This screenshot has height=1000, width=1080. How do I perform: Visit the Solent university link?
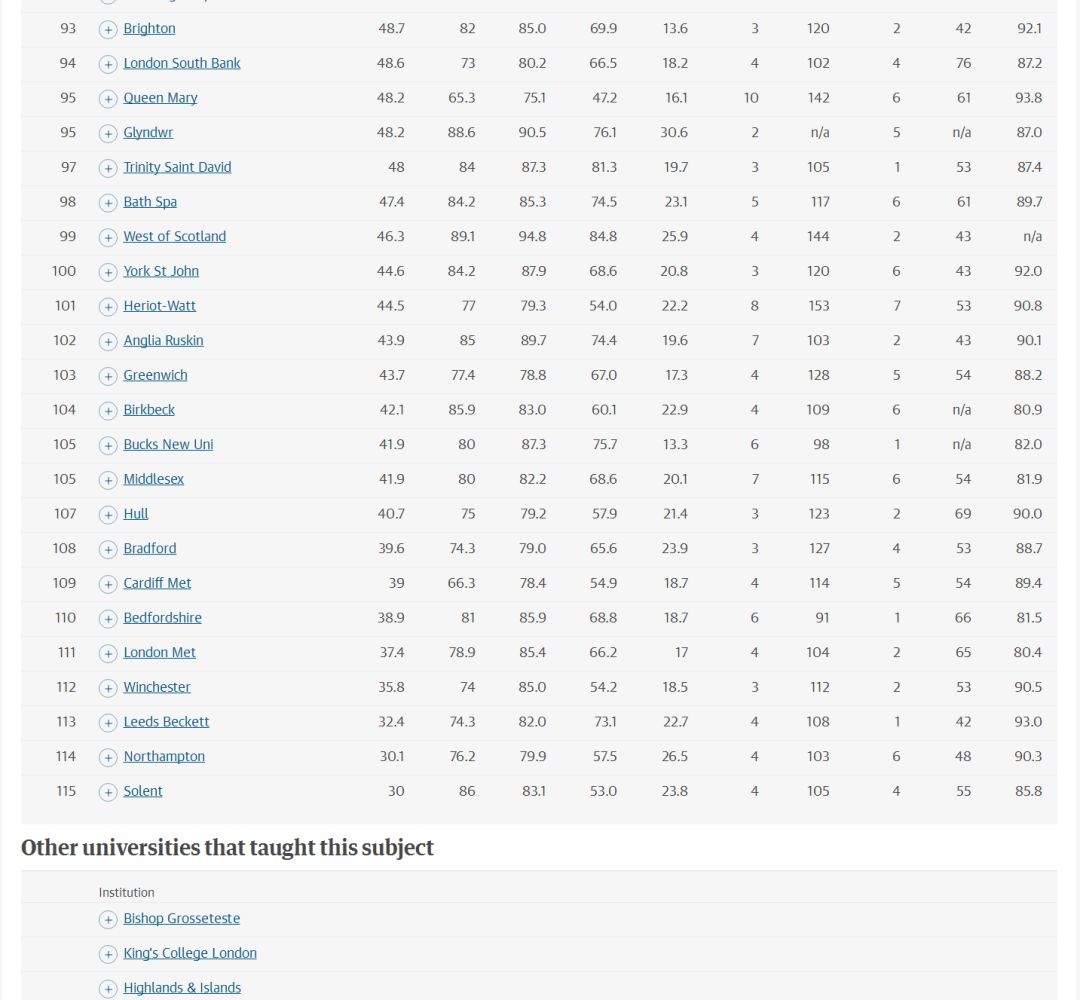tap(143, 791)
